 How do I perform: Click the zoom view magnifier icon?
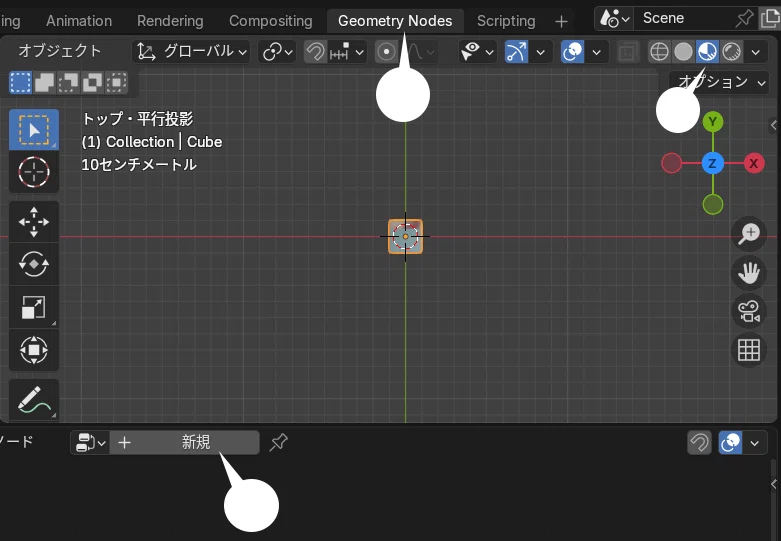pyautogui.click(x=749, y=234)
